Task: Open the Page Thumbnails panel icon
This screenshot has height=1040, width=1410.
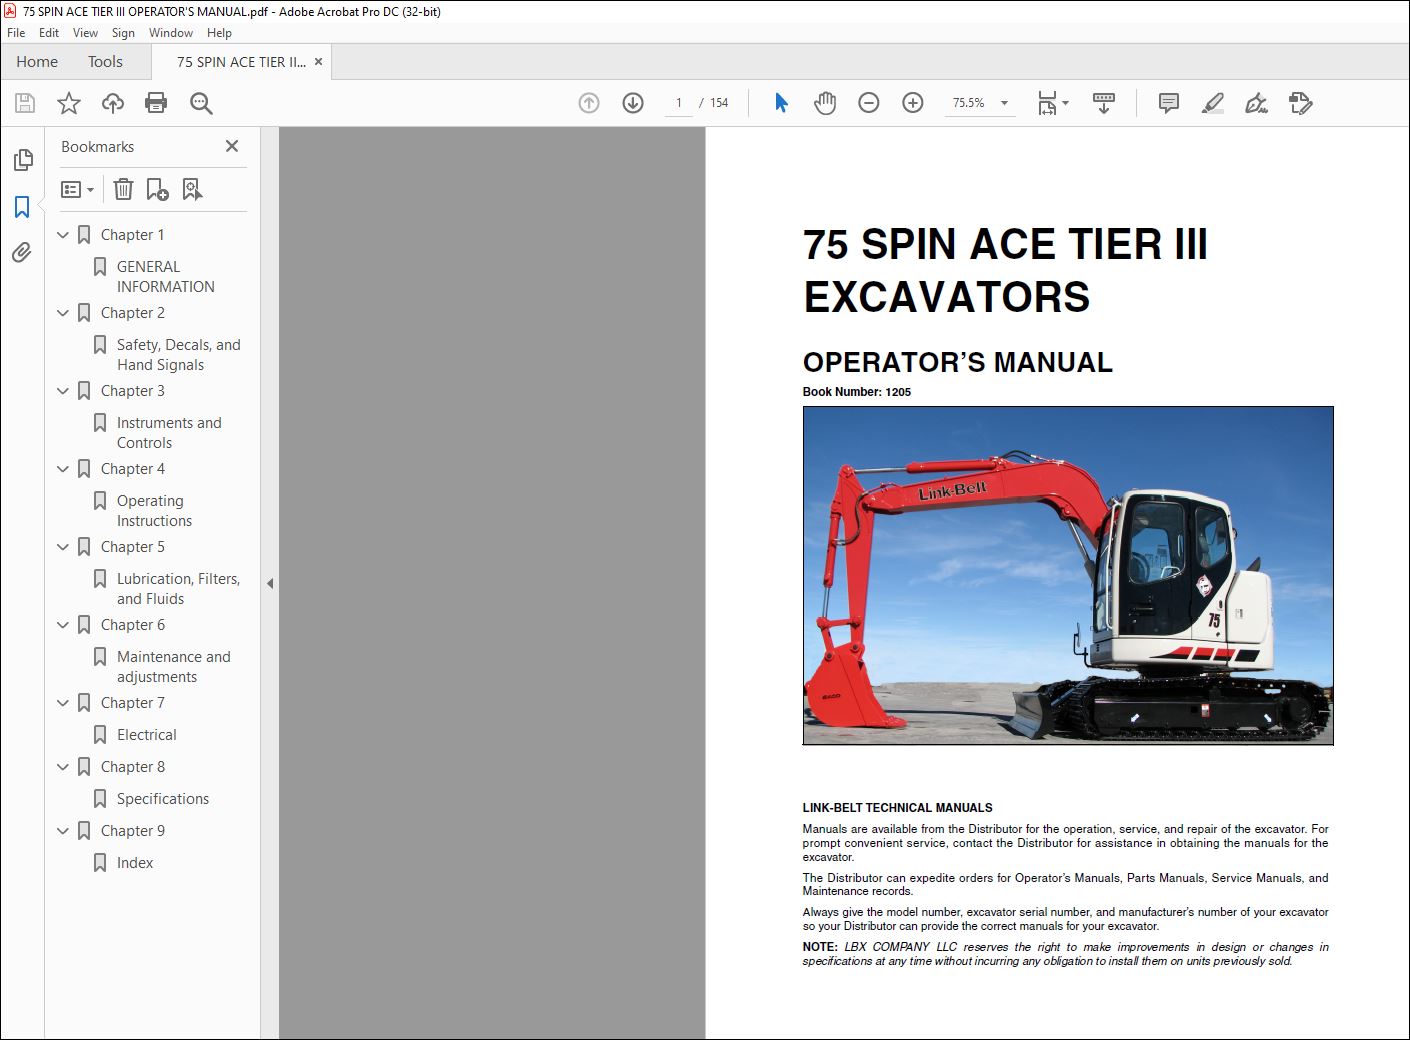Action: 23,160
